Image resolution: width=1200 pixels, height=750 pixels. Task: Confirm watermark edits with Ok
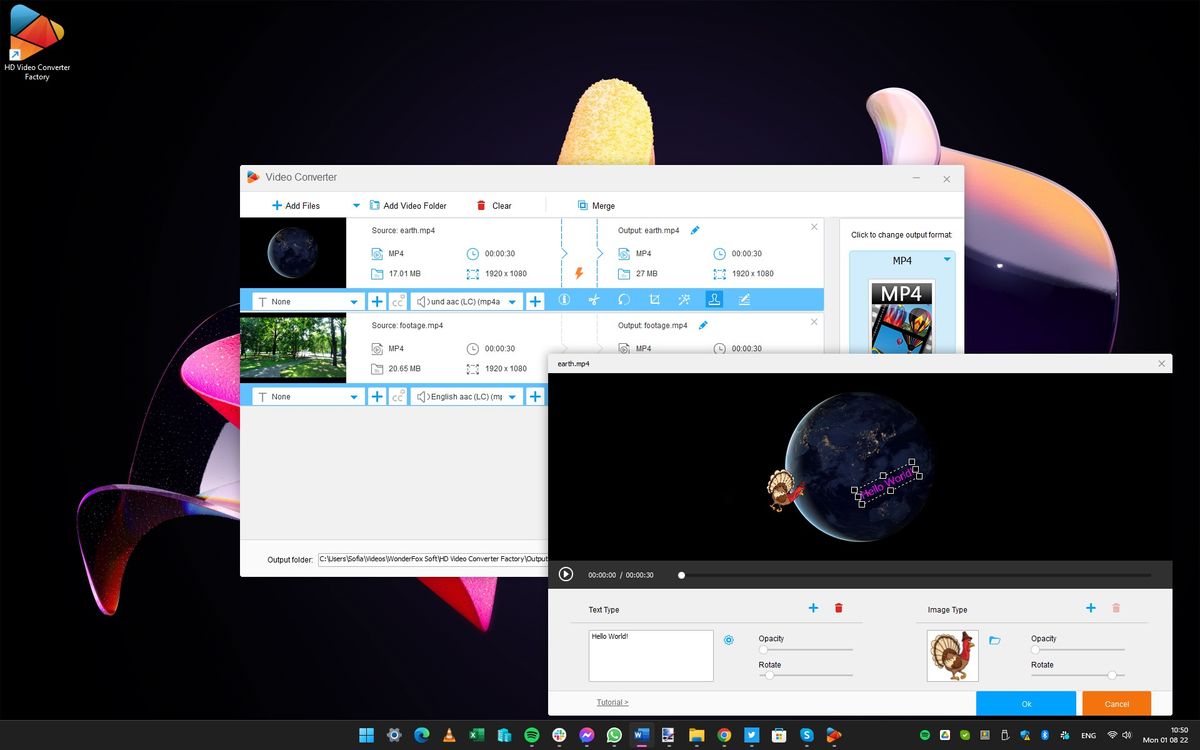tap(1026, 704)
